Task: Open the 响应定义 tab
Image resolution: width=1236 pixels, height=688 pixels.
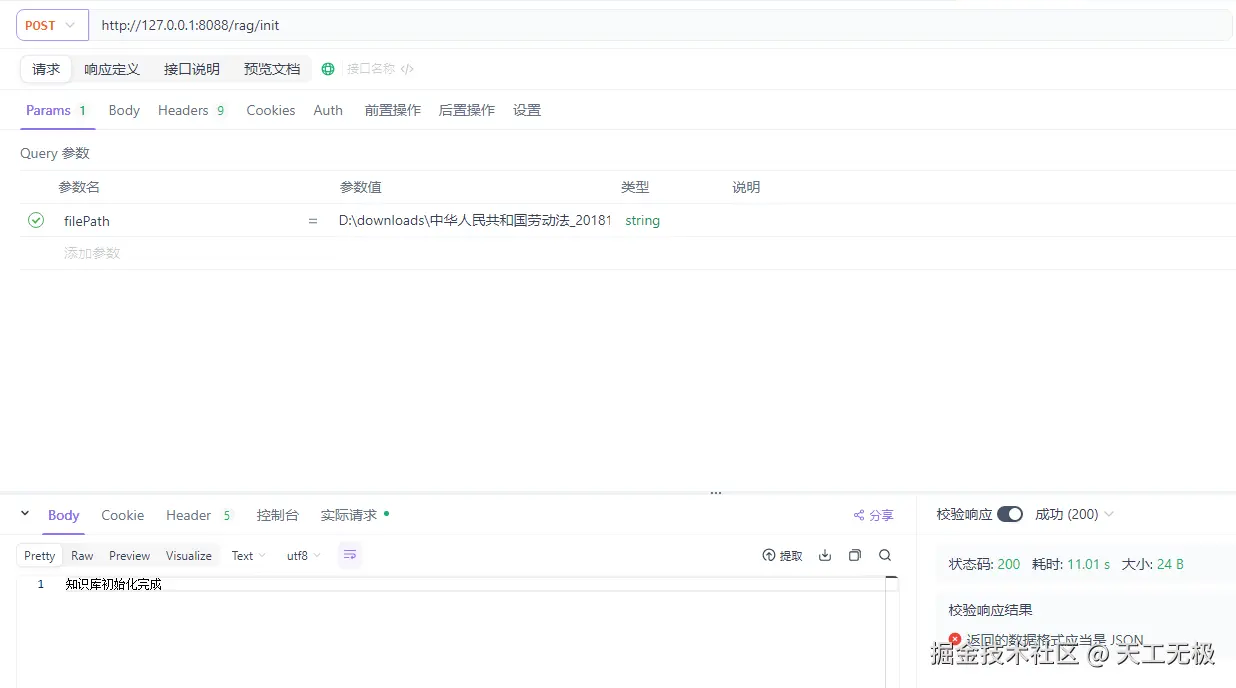Action: tap(112, 69)
